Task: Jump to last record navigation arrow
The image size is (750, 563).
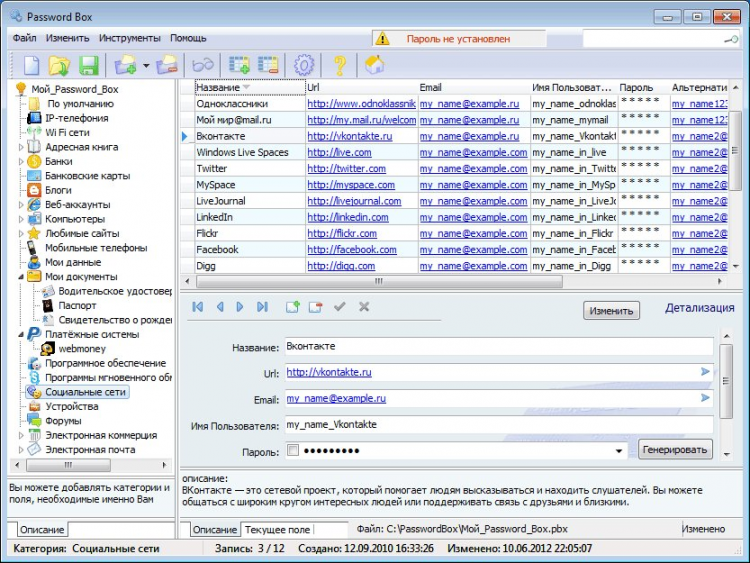Action: (263, 307)
